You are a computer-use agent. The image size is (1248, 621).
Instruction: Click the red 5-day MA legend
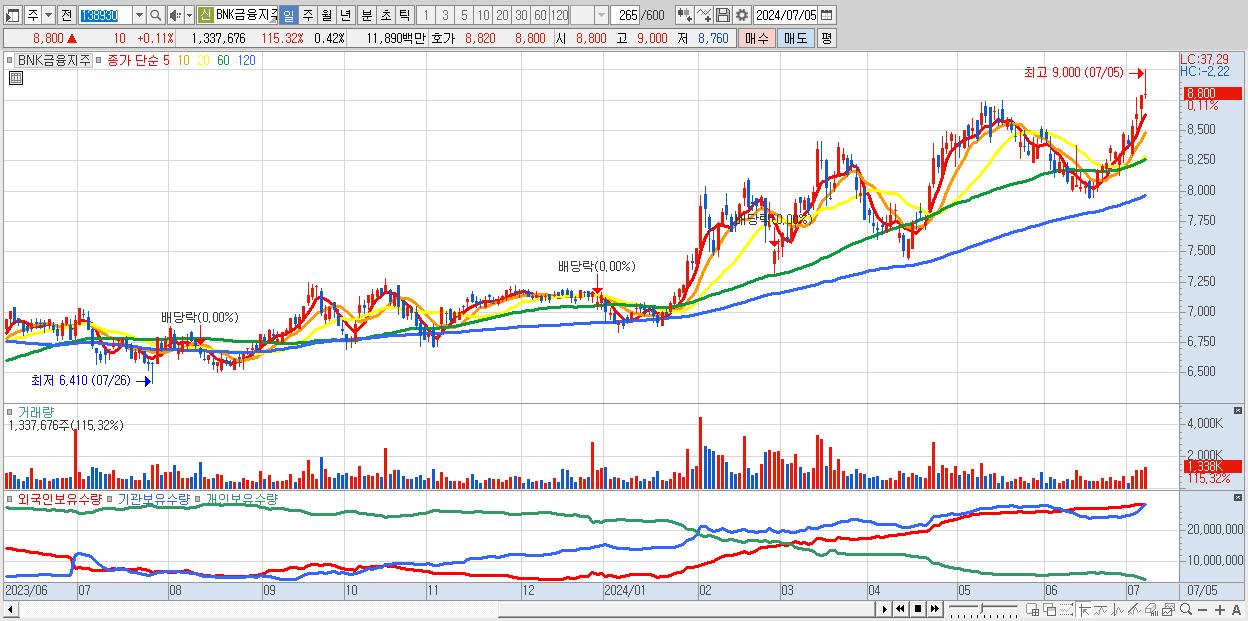(166, 60)
